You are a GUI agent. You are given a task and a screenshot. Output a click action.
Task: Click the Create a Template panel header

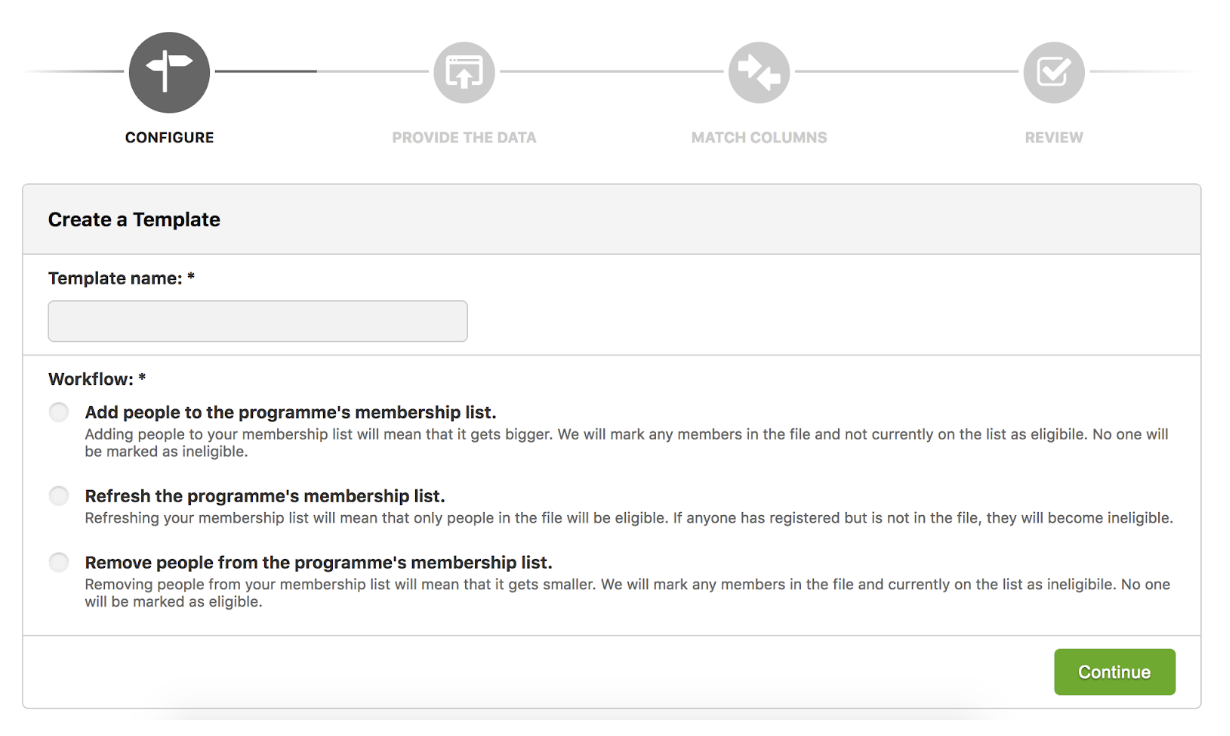[611, 219]
